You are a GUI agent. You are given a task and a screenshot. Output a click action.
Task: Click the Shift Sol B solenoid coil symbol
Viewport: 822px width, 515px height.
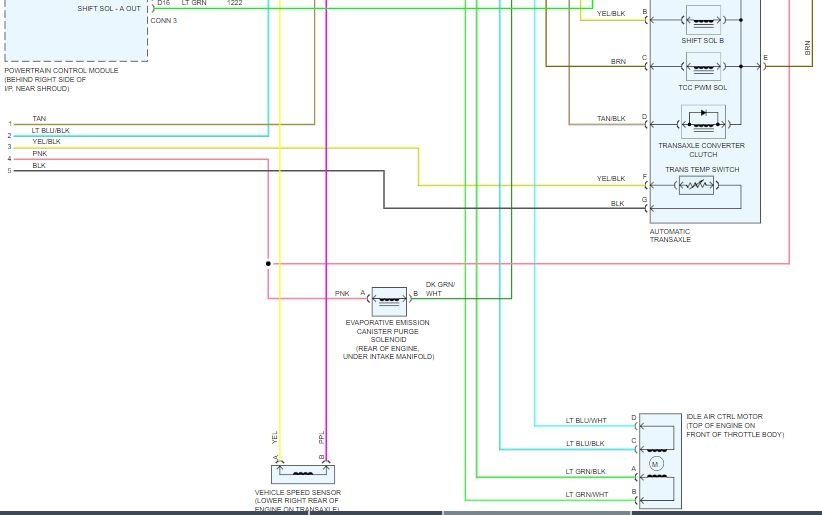click(x=703, y=20)
